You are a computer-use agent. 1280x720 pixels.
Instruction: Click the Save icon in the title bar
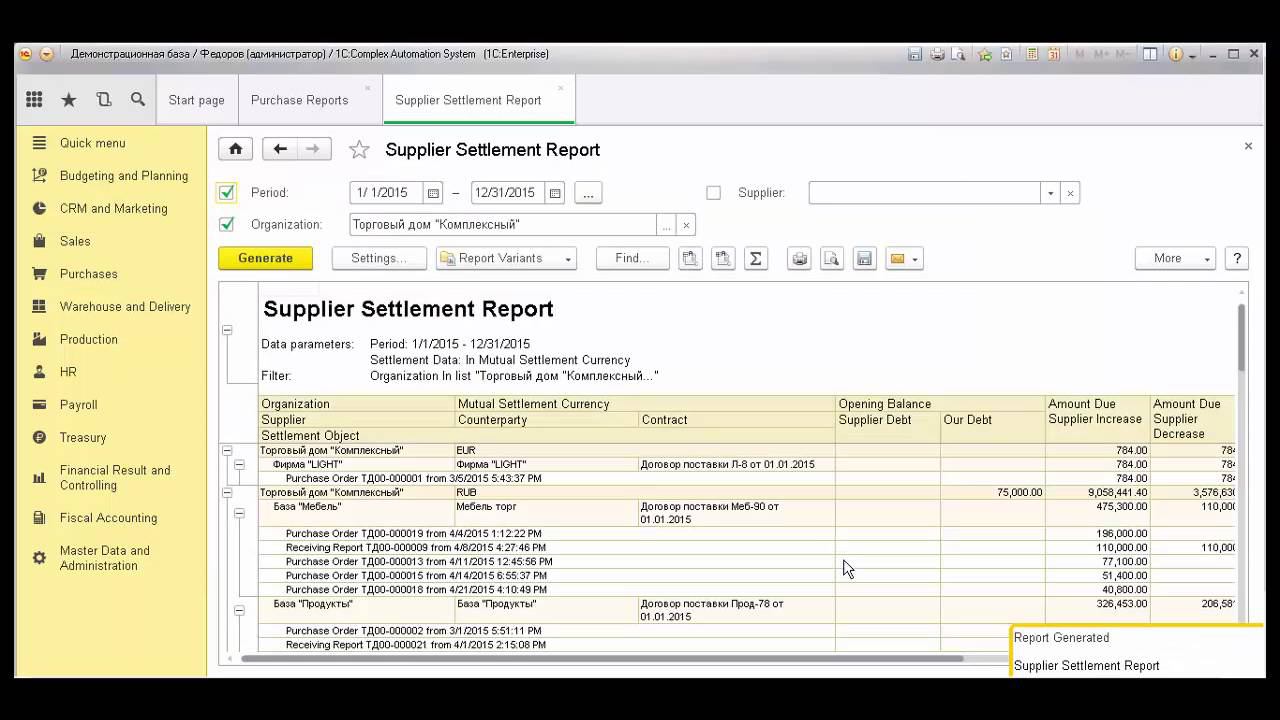pyautogui.click(x=915, y=54)
